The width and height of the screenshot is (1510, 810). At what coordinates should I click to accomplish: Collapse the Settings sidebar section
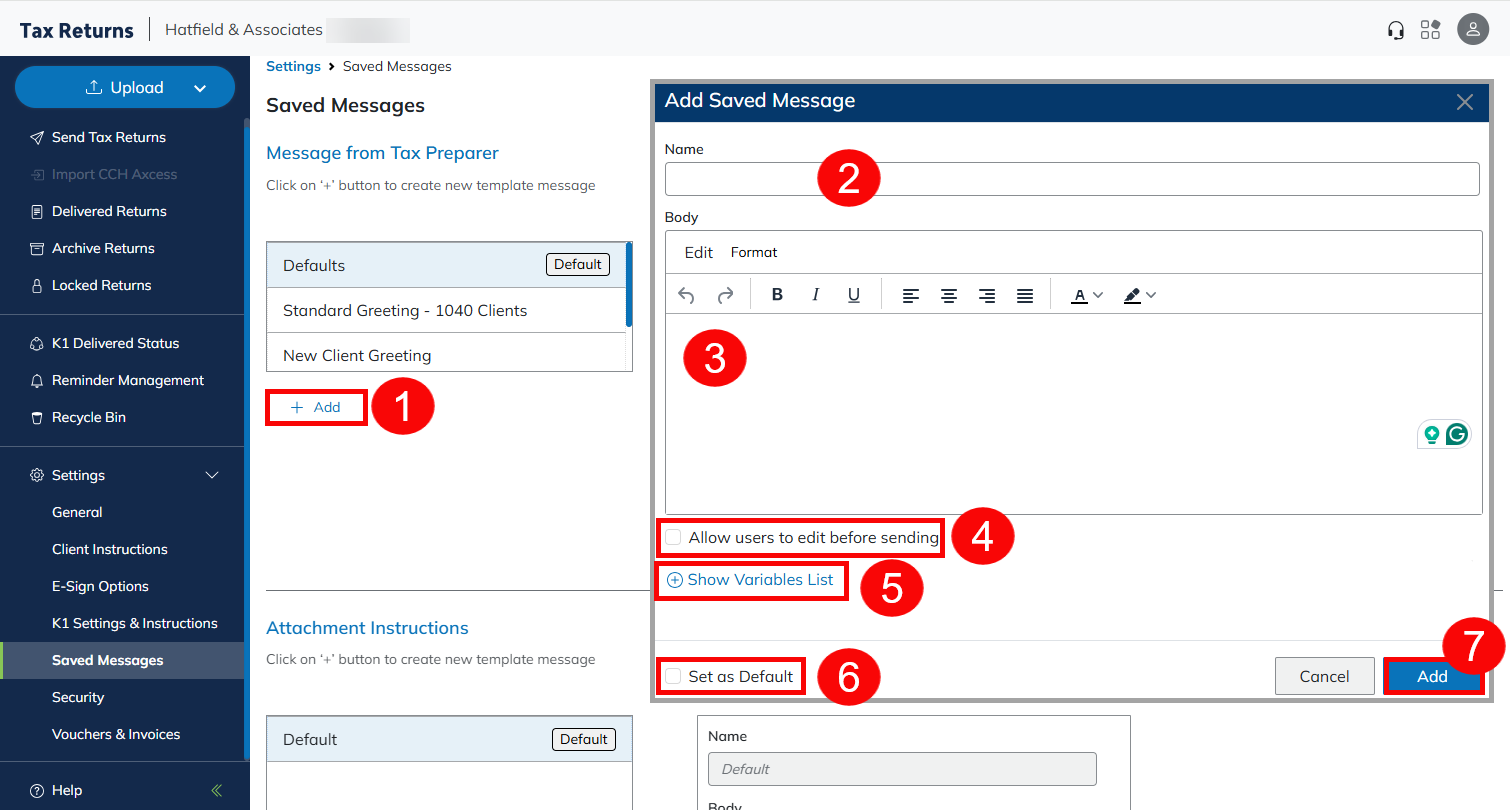(x=212, y=475)
